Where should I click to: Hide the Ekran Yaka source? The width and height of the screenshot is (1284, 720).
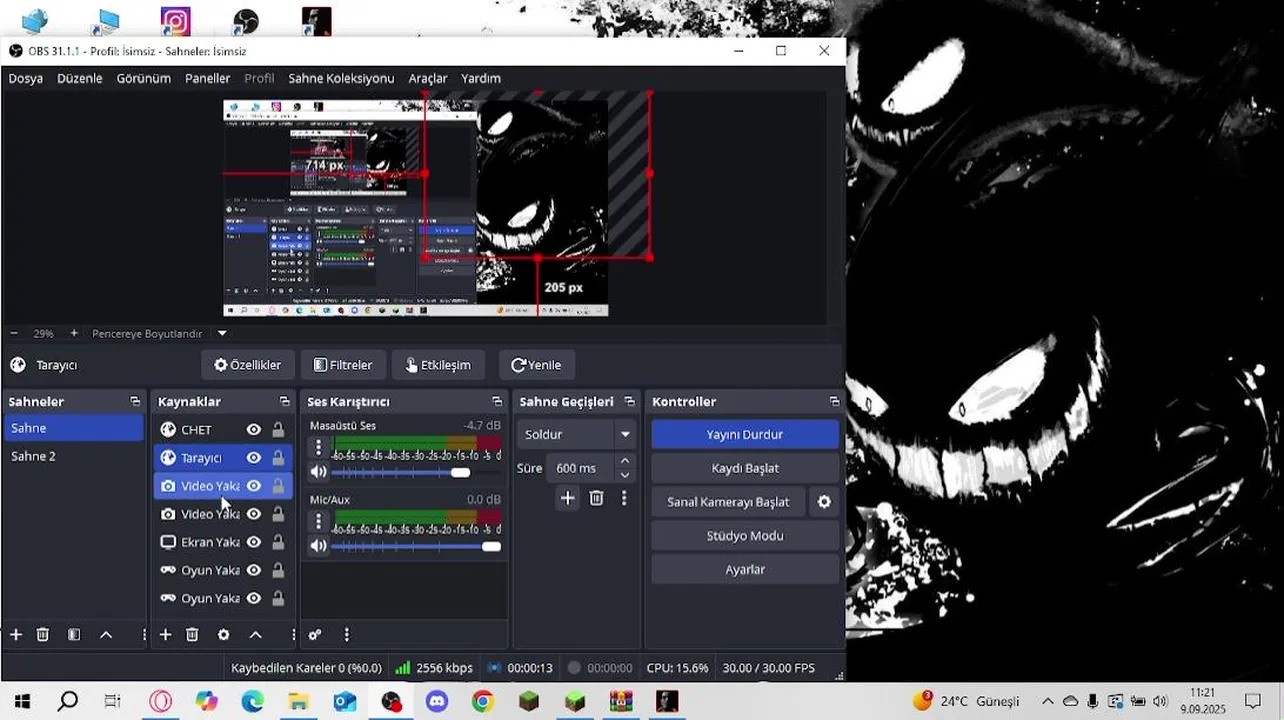click(x=254, y=542)
